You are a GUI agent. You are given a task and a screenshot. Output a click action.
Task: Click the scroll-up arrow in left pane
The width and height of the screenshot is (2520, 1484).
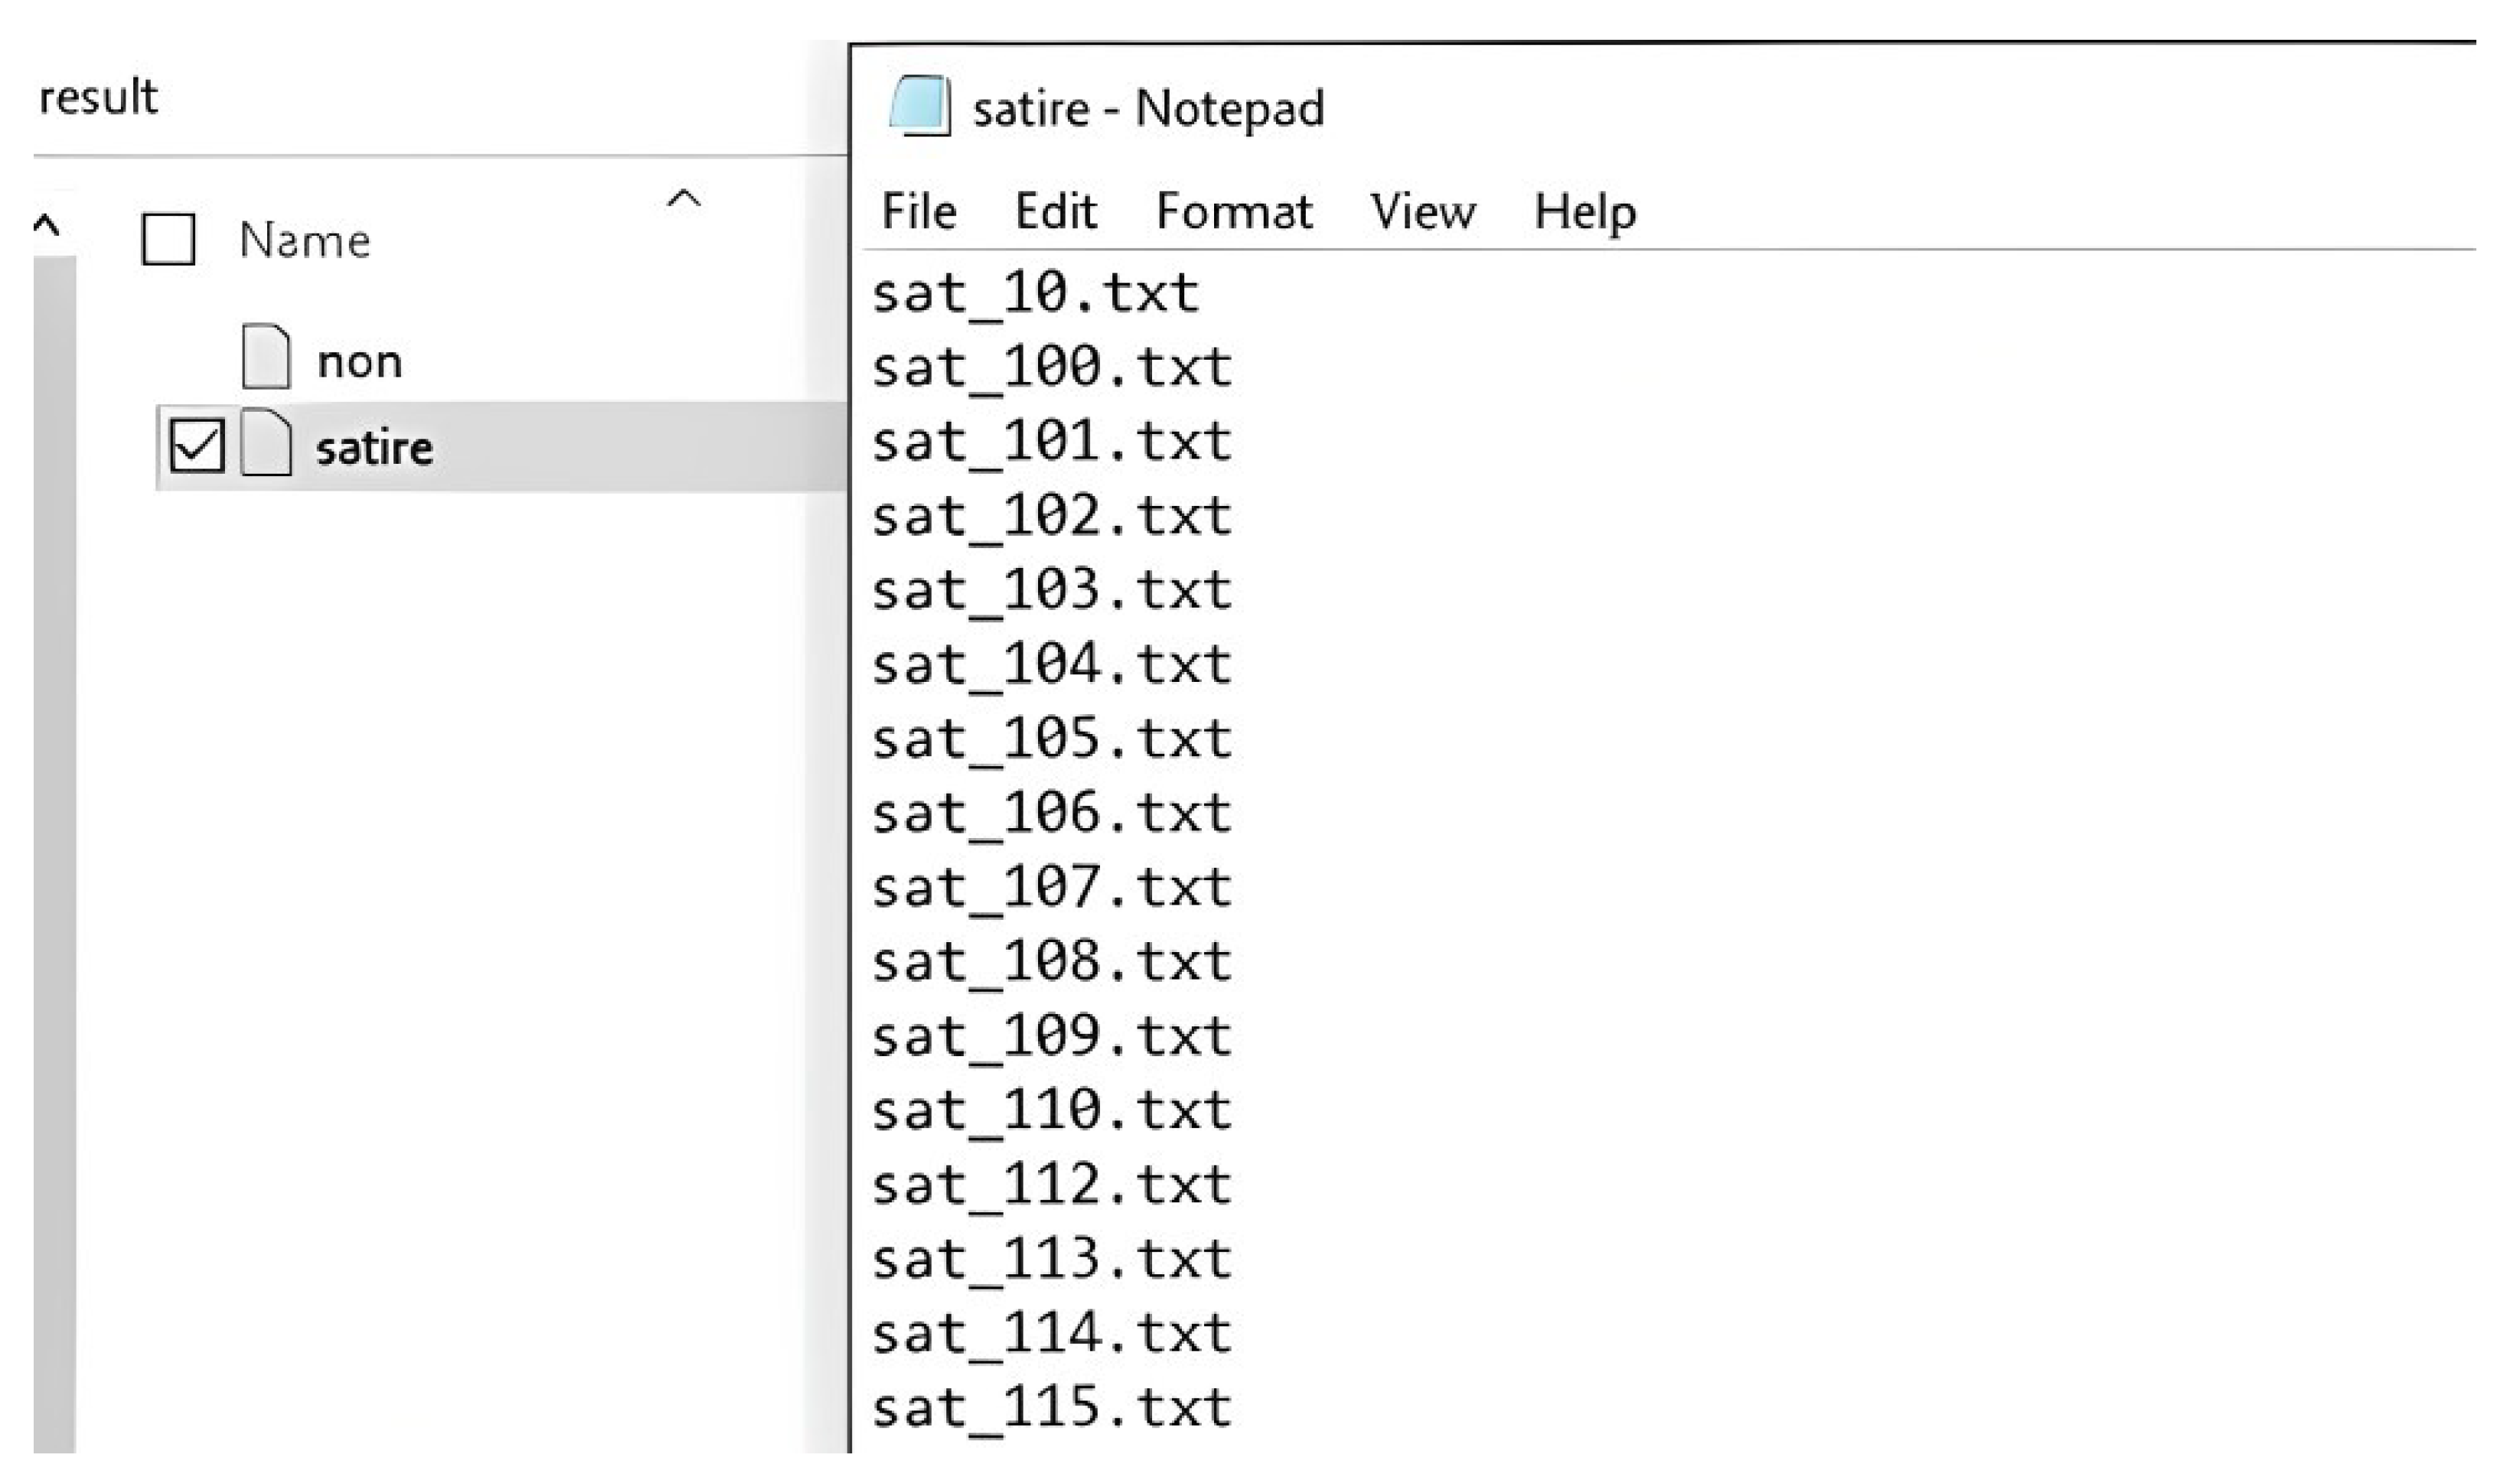point(47,225)
